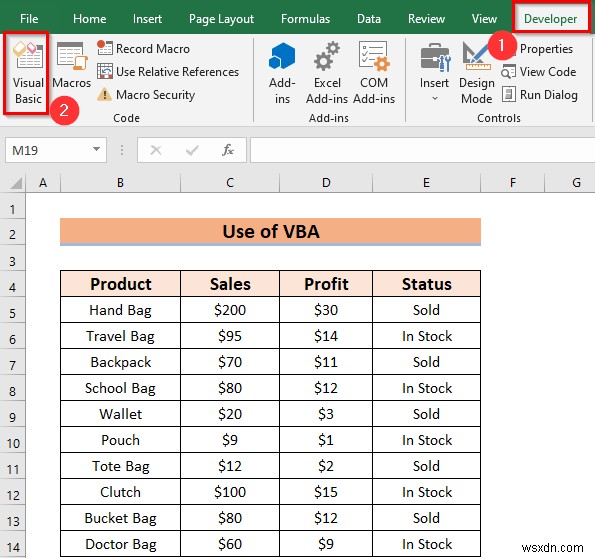Select the School Bag cell
Screen dimensions: 595x558
tap(120, 388)
